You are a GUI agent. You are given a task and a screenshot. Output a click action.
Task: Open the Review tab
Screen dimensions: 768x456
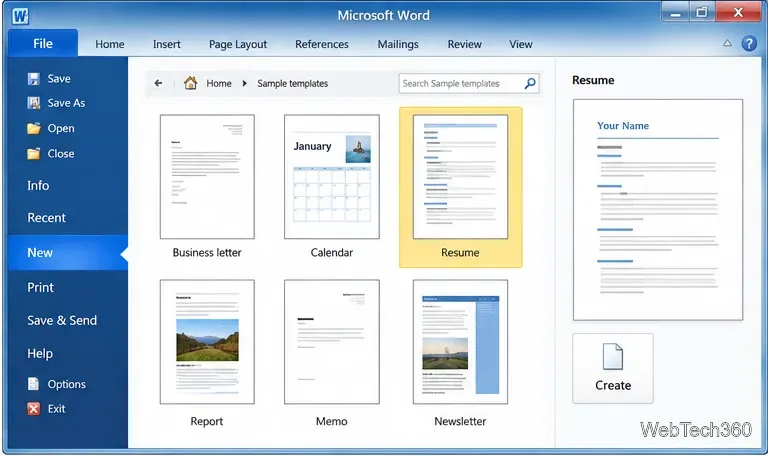coord(464,44)
